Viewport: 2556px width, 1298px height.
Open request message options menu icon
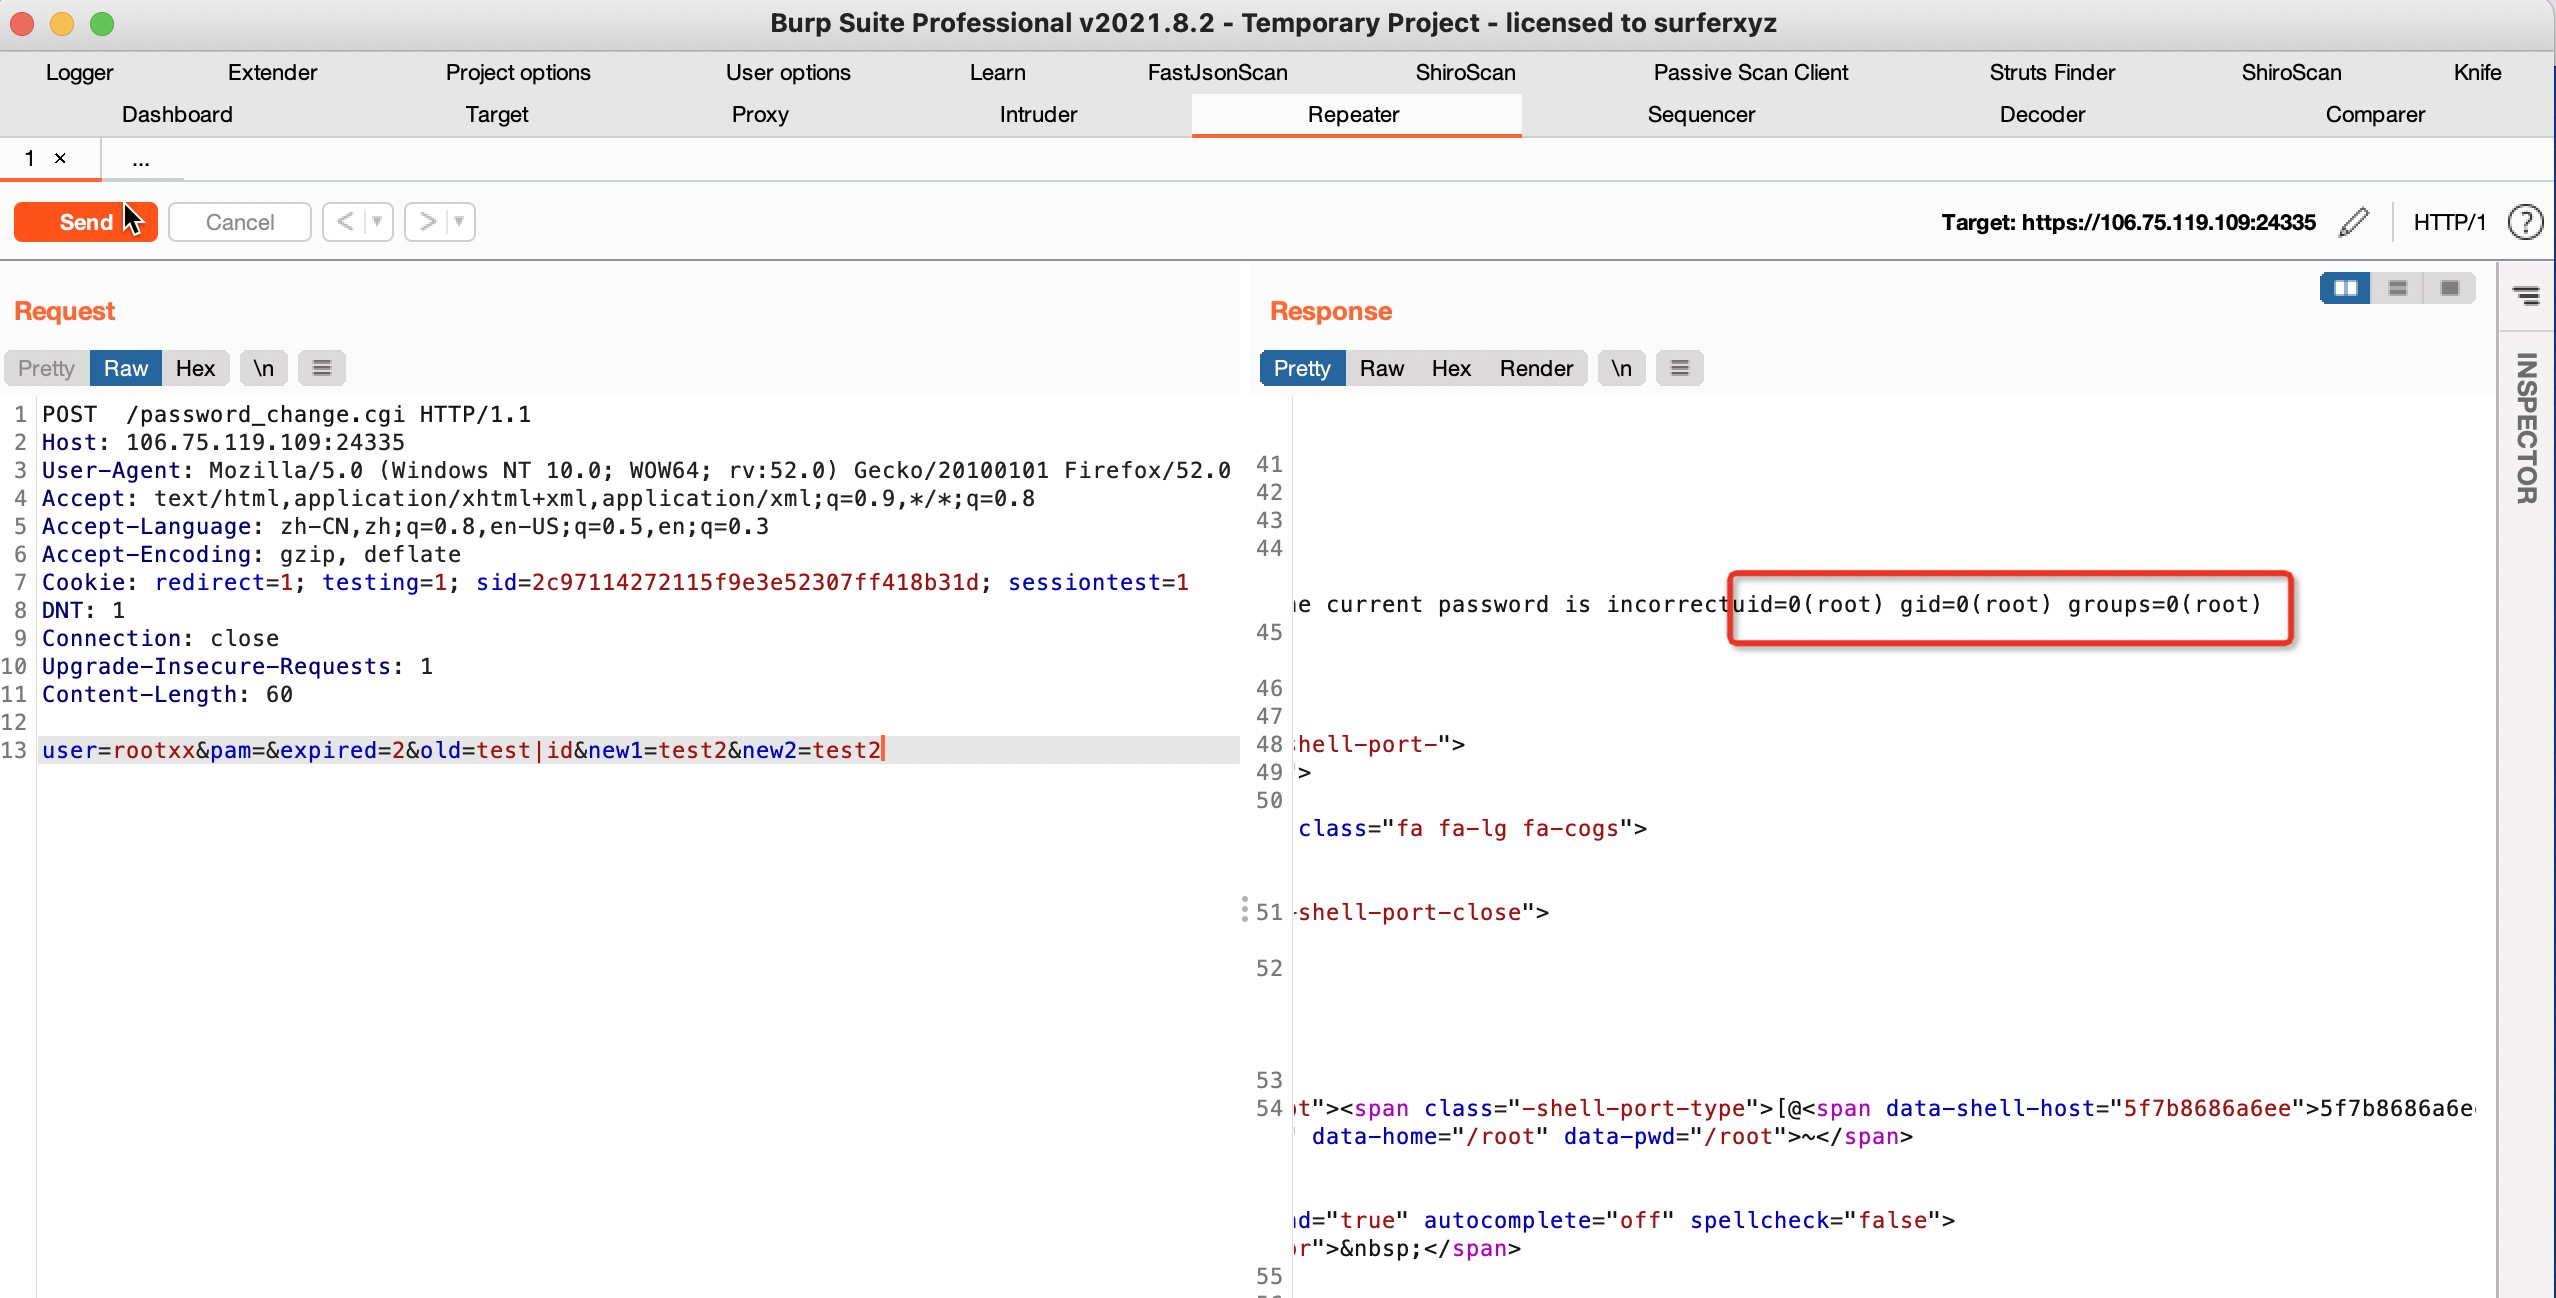(321, 368)
